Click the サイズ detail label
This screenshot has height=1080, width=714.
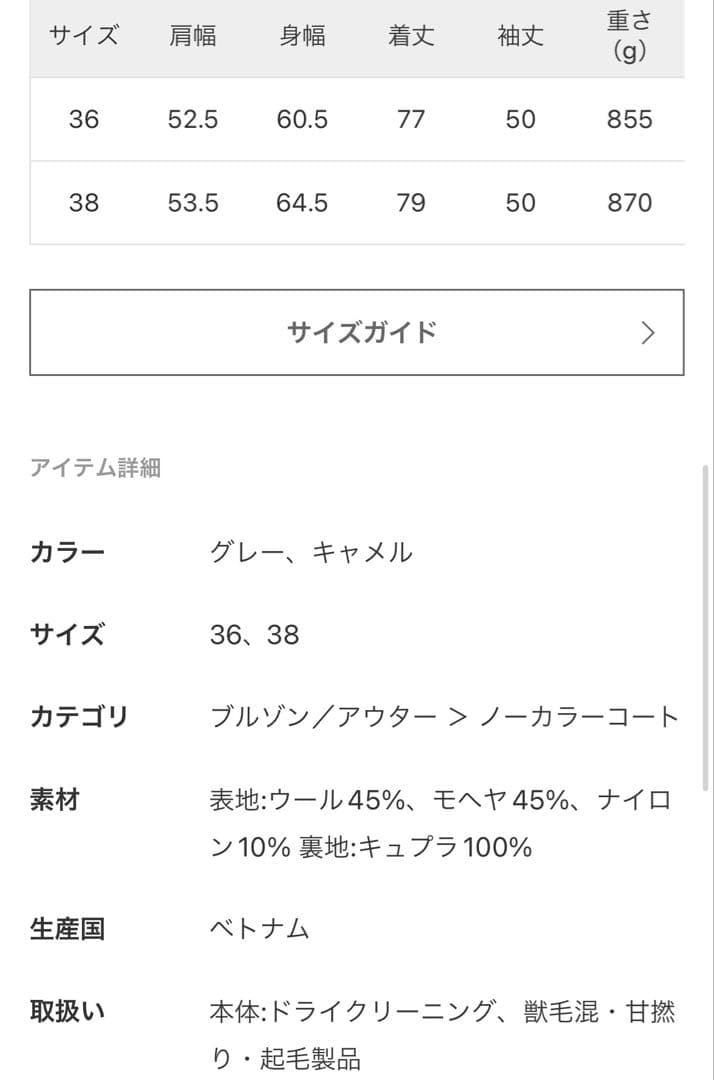click(65, 634)
